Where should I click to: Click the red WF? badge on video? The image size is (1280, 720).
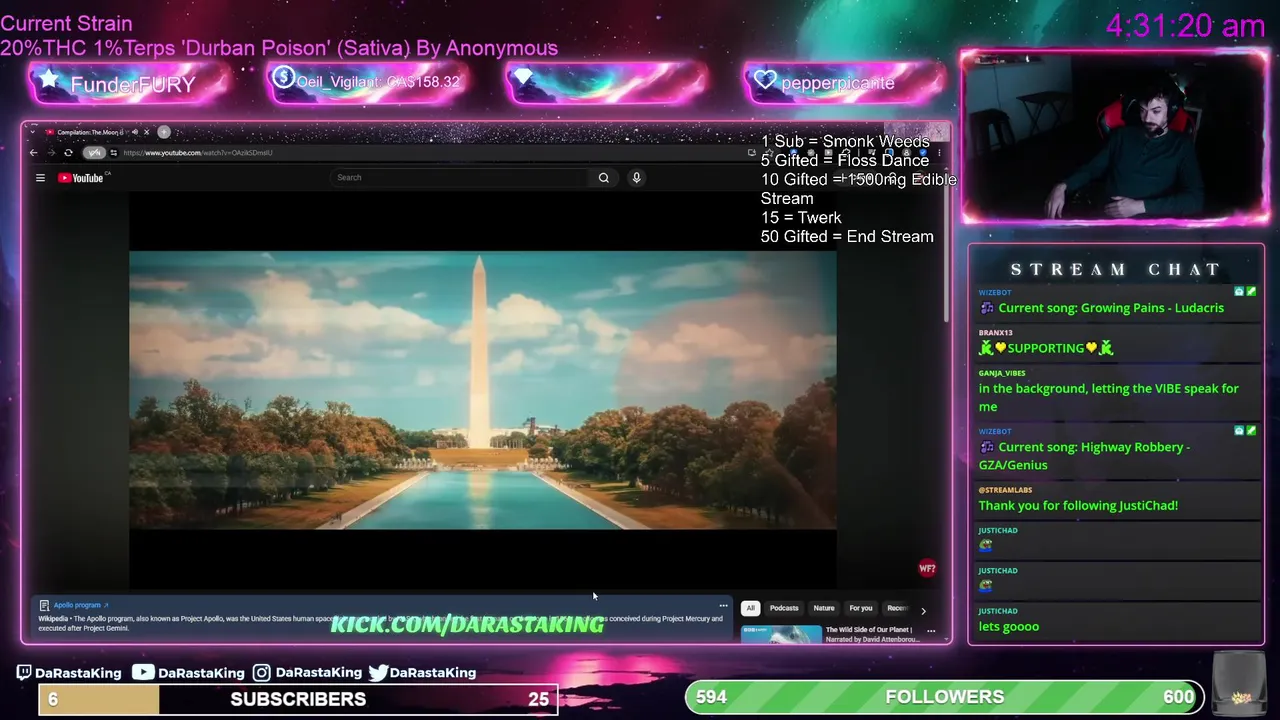coord(927,569)
